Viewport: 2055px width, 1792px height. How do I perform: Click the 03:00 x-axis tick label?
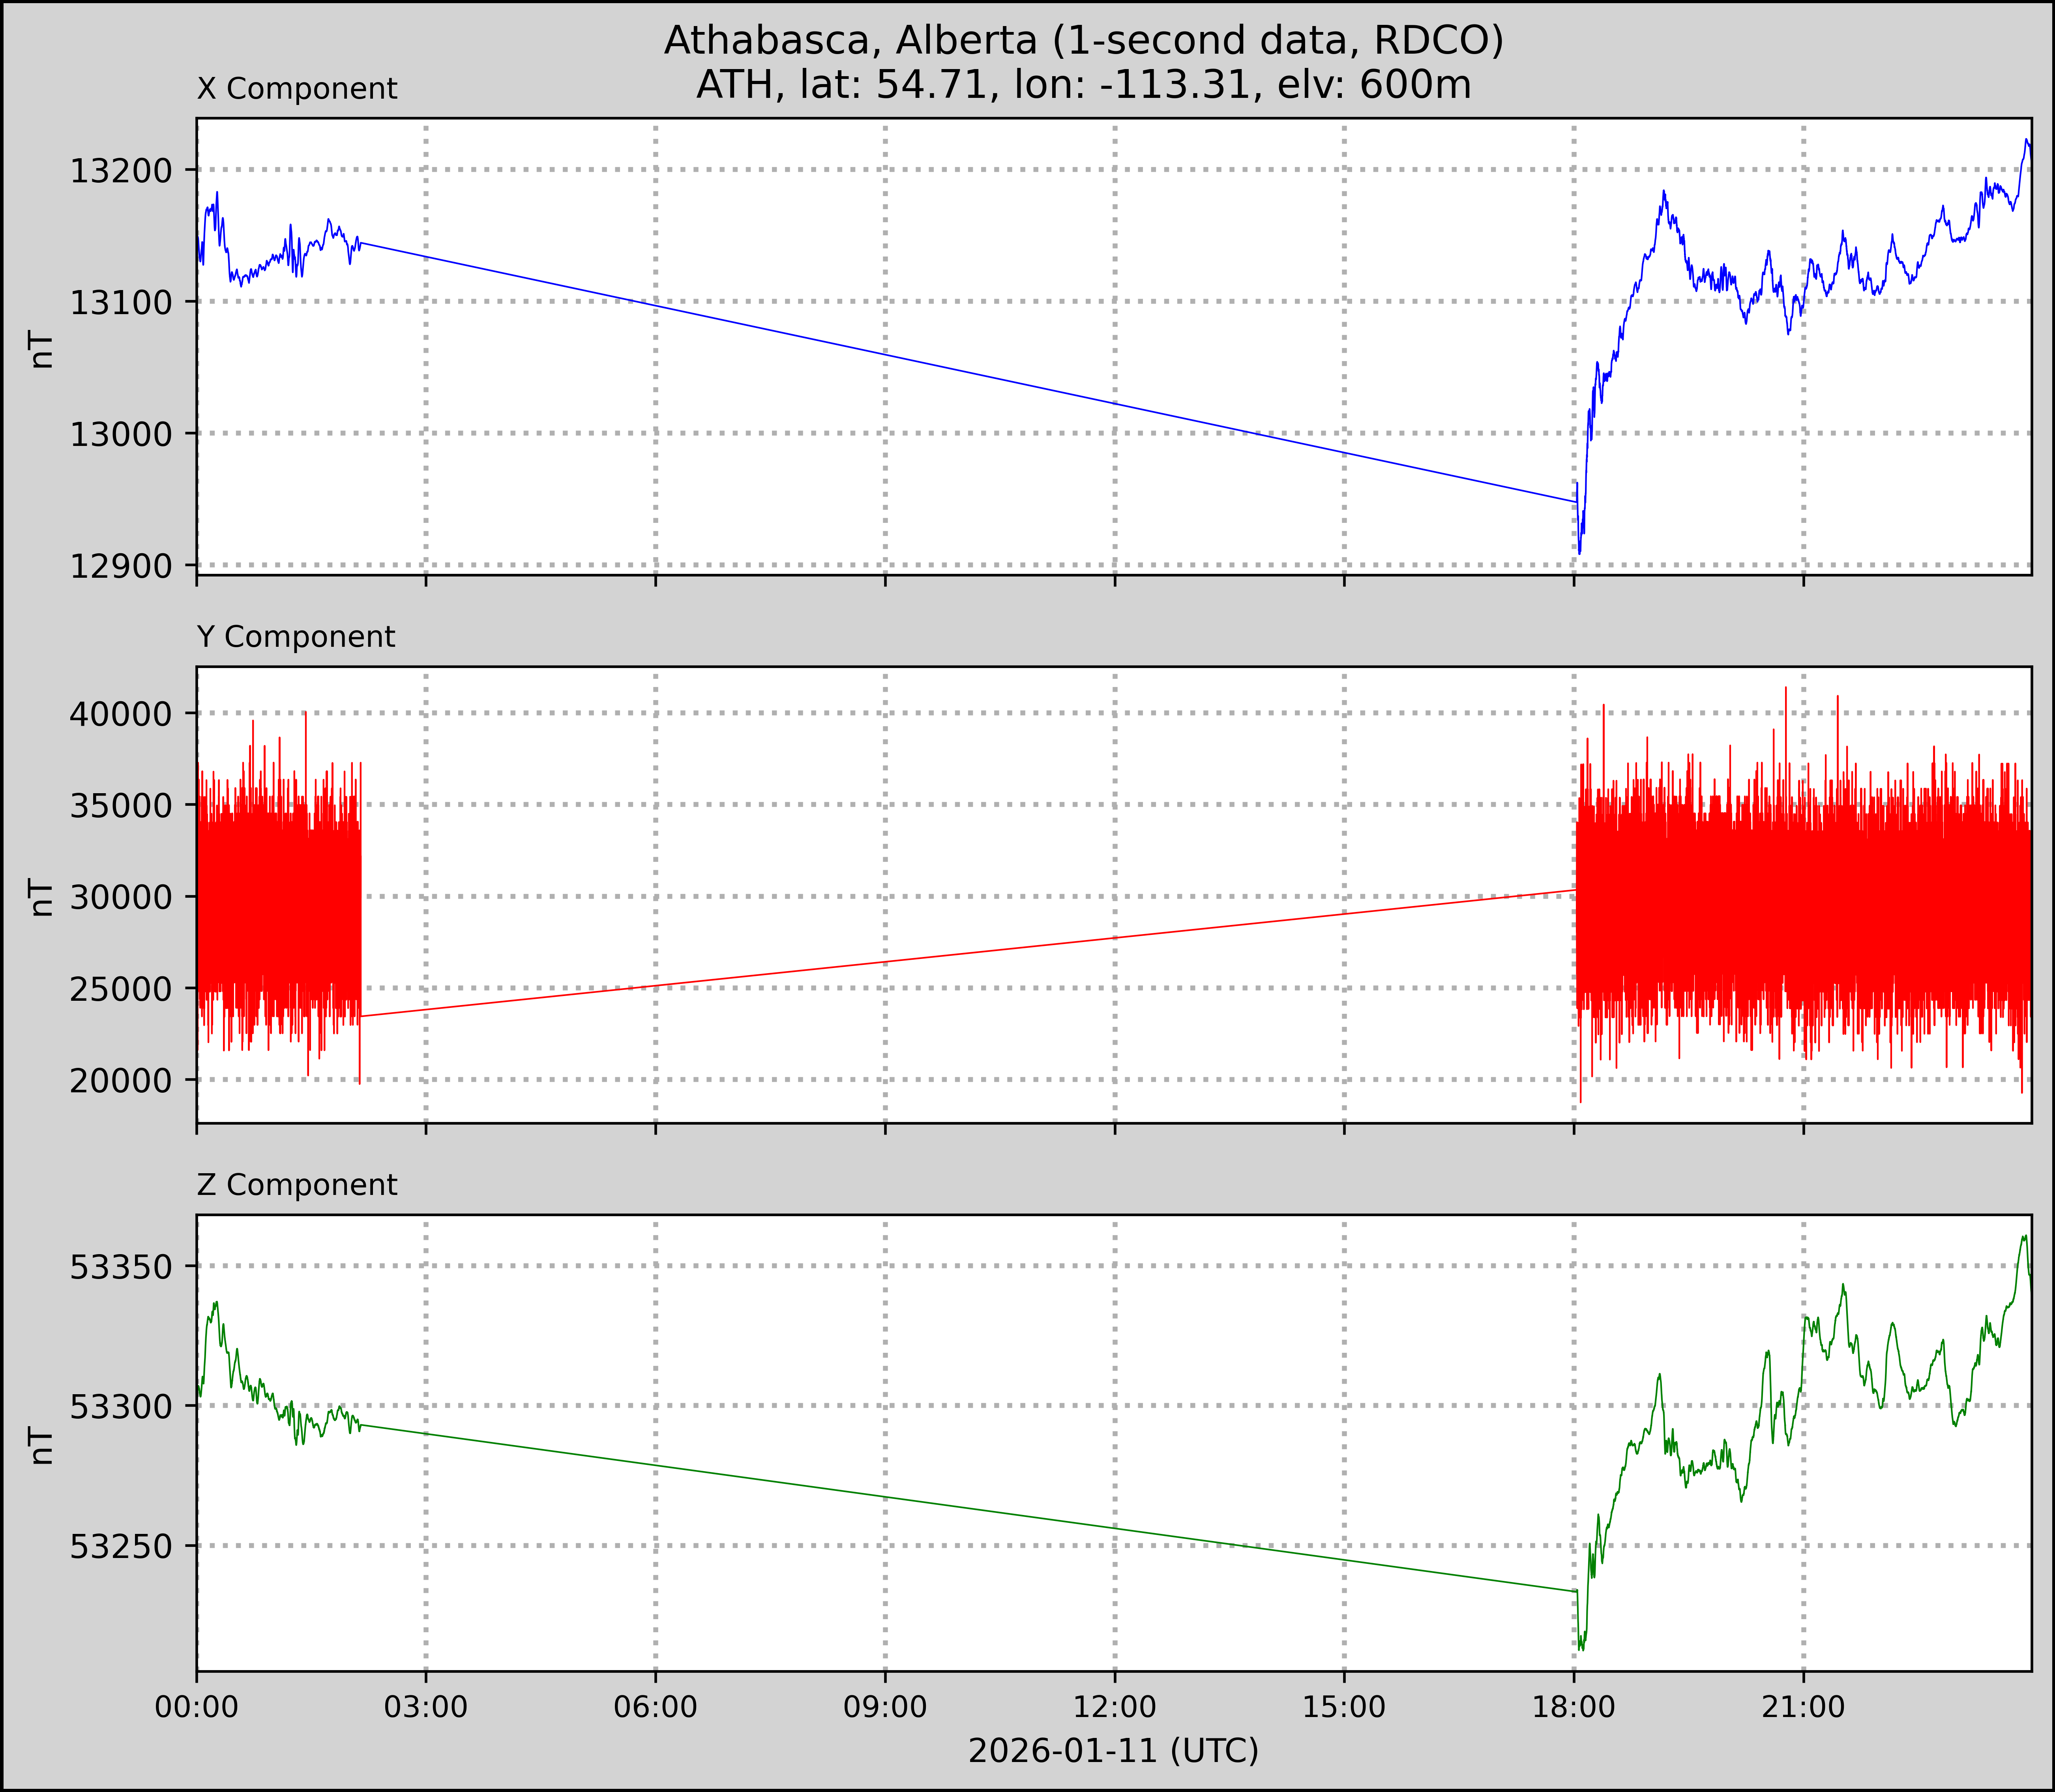point(426,1706)
